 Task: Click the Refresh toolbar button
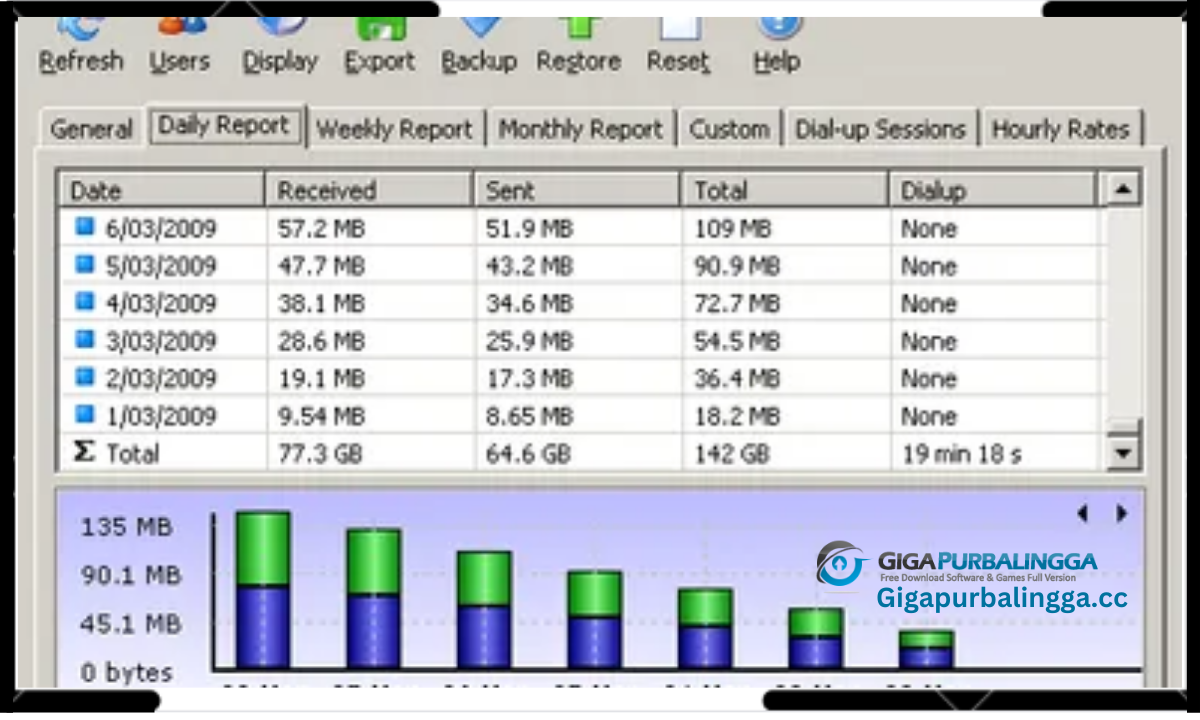pos(81,45)
